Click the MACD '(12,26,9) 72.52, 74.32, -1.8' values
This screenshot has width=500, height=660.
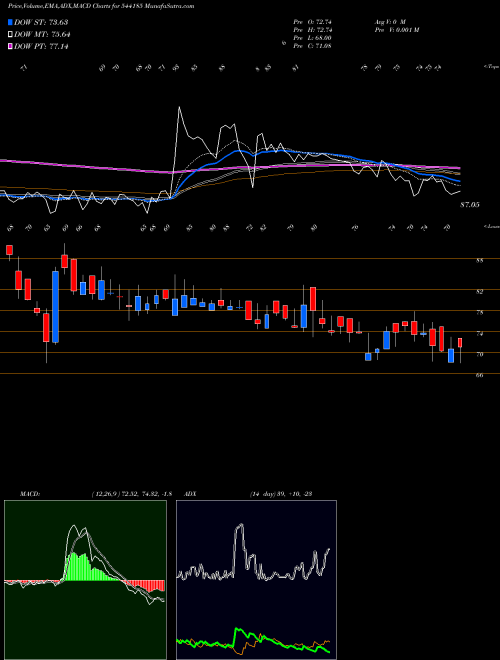tap(131, 494)
